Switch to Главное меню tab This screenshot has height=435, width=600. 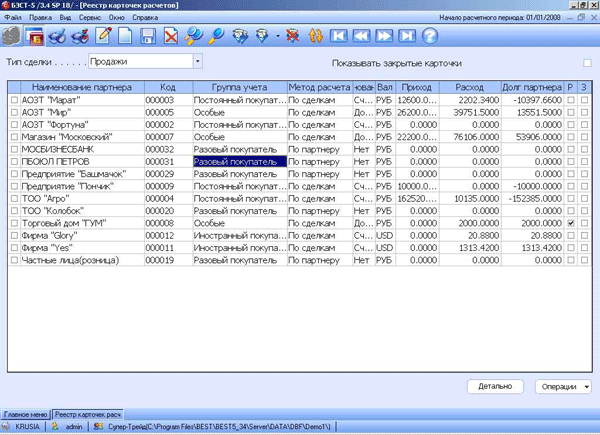(x=26, y=414)
